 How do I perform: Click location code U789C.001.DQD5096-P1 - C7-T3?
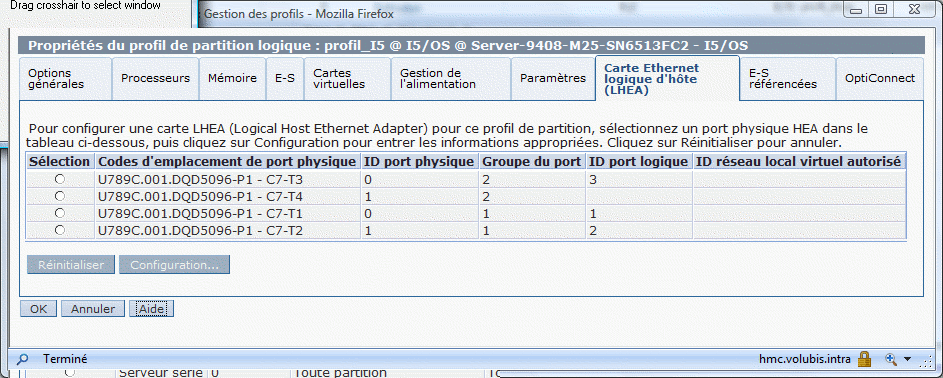pyautogui.click(x=200, y=179)
